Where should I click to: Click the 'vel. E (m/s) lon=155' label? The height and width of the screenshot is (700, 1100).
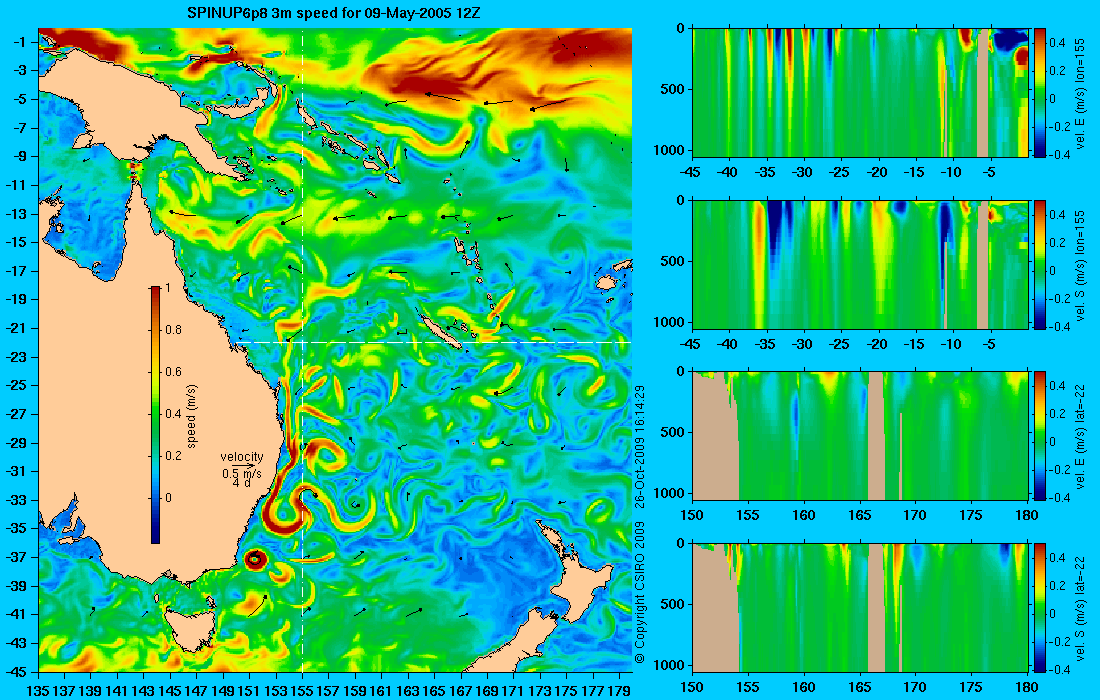[1080, 93]
